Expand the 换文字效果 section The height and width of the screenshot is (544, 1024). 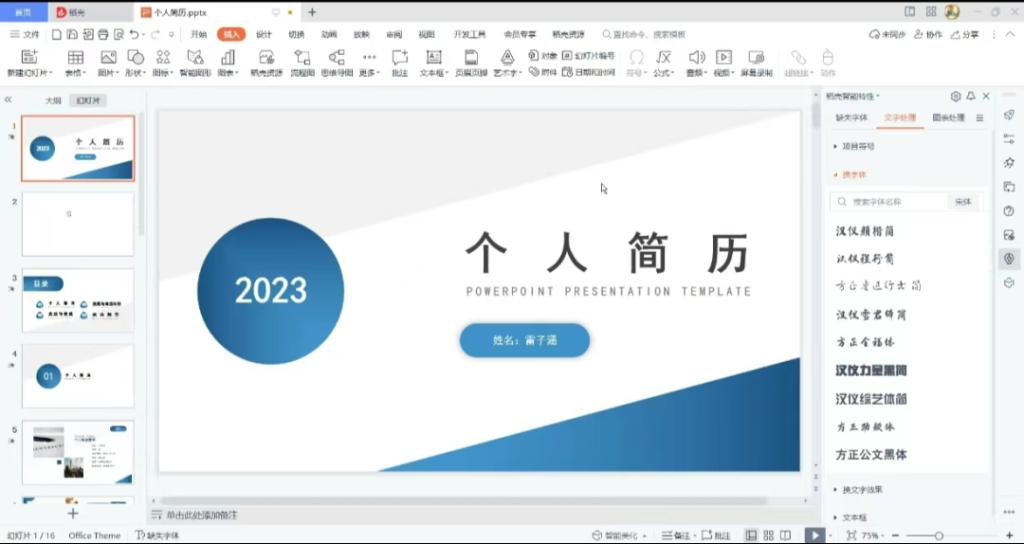click(861, 490)
